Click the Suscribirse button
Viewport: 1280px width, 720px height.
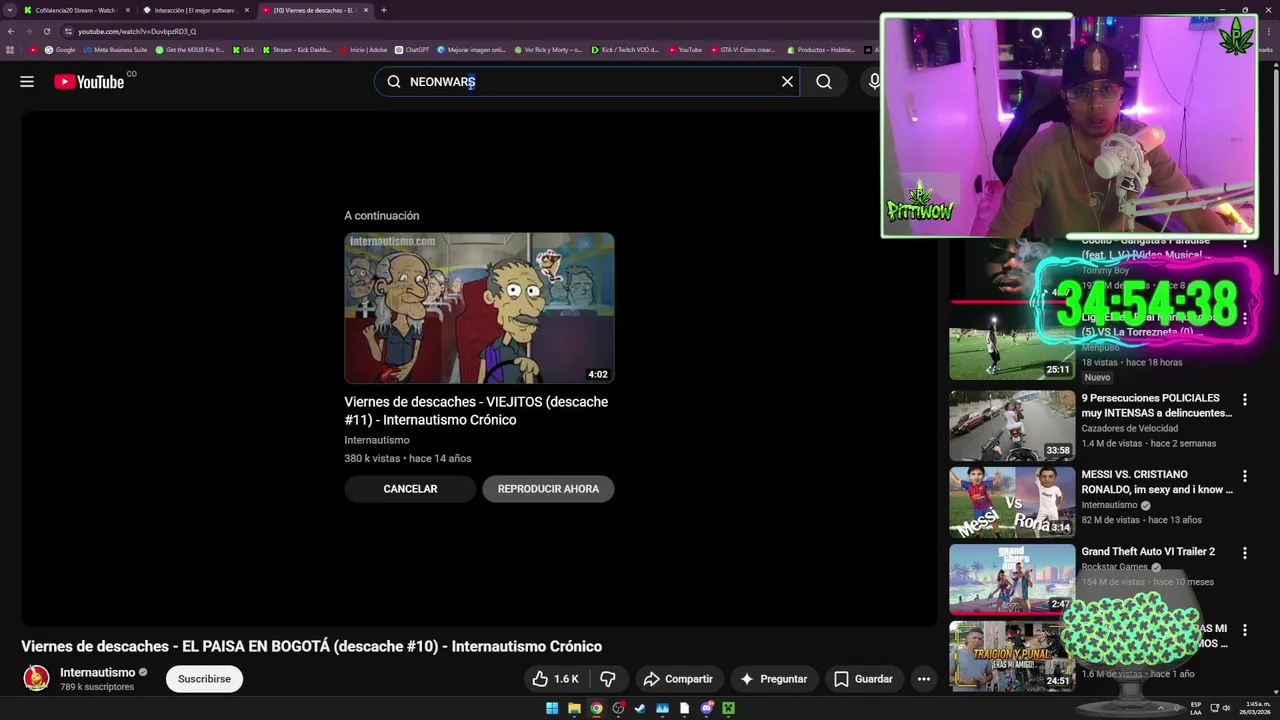point(204,679)
